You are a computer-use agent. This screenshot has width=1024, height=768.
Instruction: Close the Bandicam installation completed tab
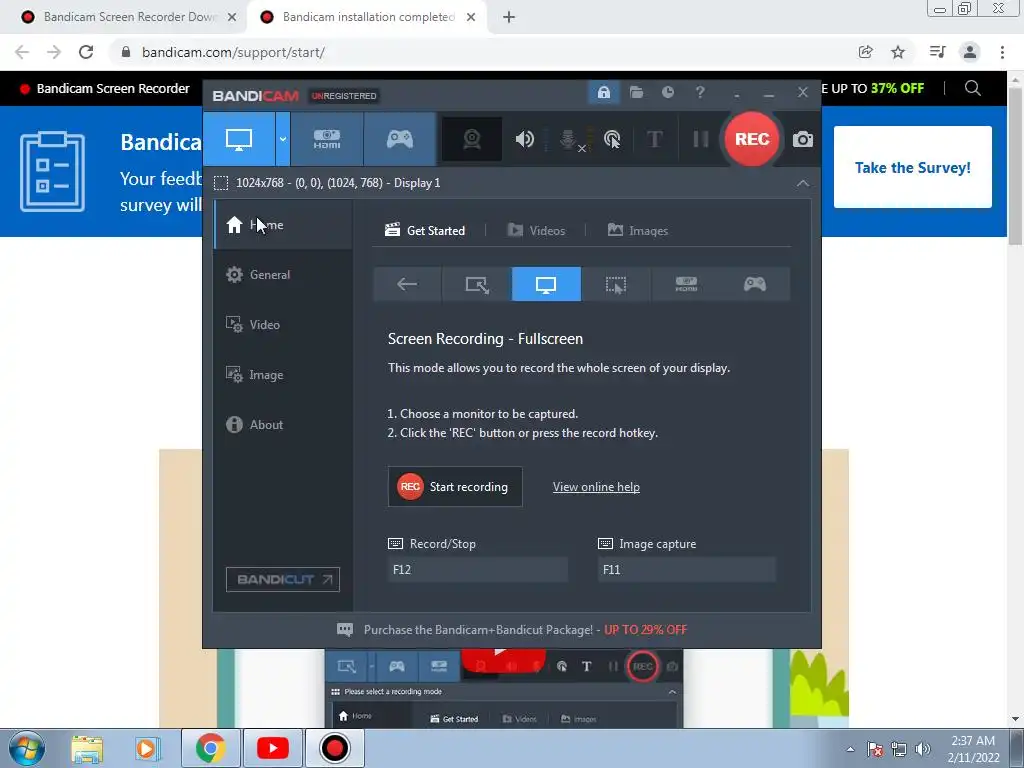(471, 17)
